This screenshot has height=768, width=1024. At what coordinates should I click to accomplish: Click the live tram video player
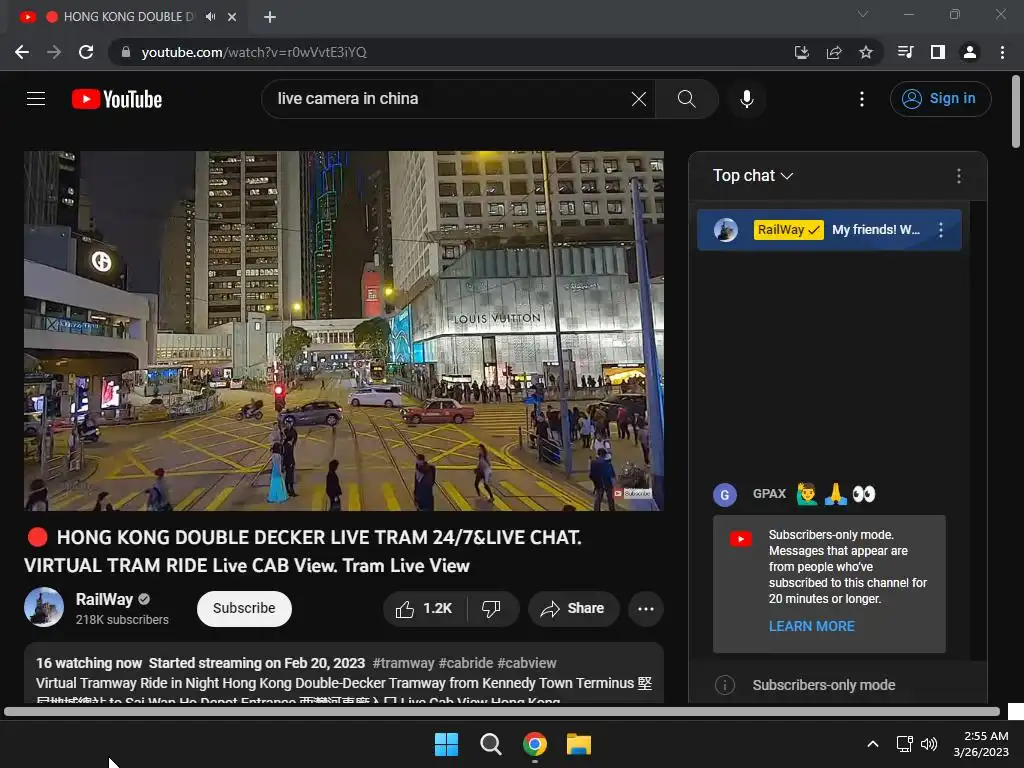[344, 330]
